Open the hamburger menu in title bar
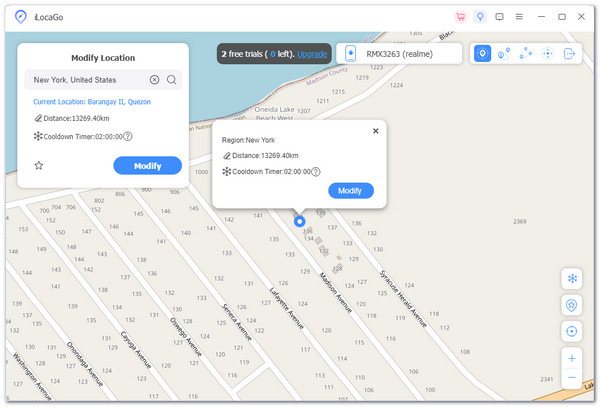The height and width of the screenshot is (407, 600). [x=519, y=17]
